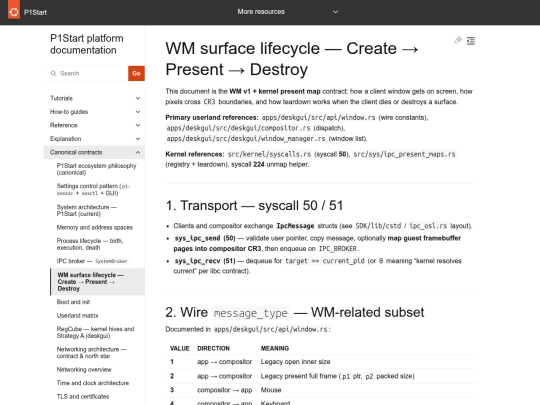Image resolution: width=540 pixels, height=405 pixels.
Task: Expand the Tutorials section chevron
Action: coord(138,98)
